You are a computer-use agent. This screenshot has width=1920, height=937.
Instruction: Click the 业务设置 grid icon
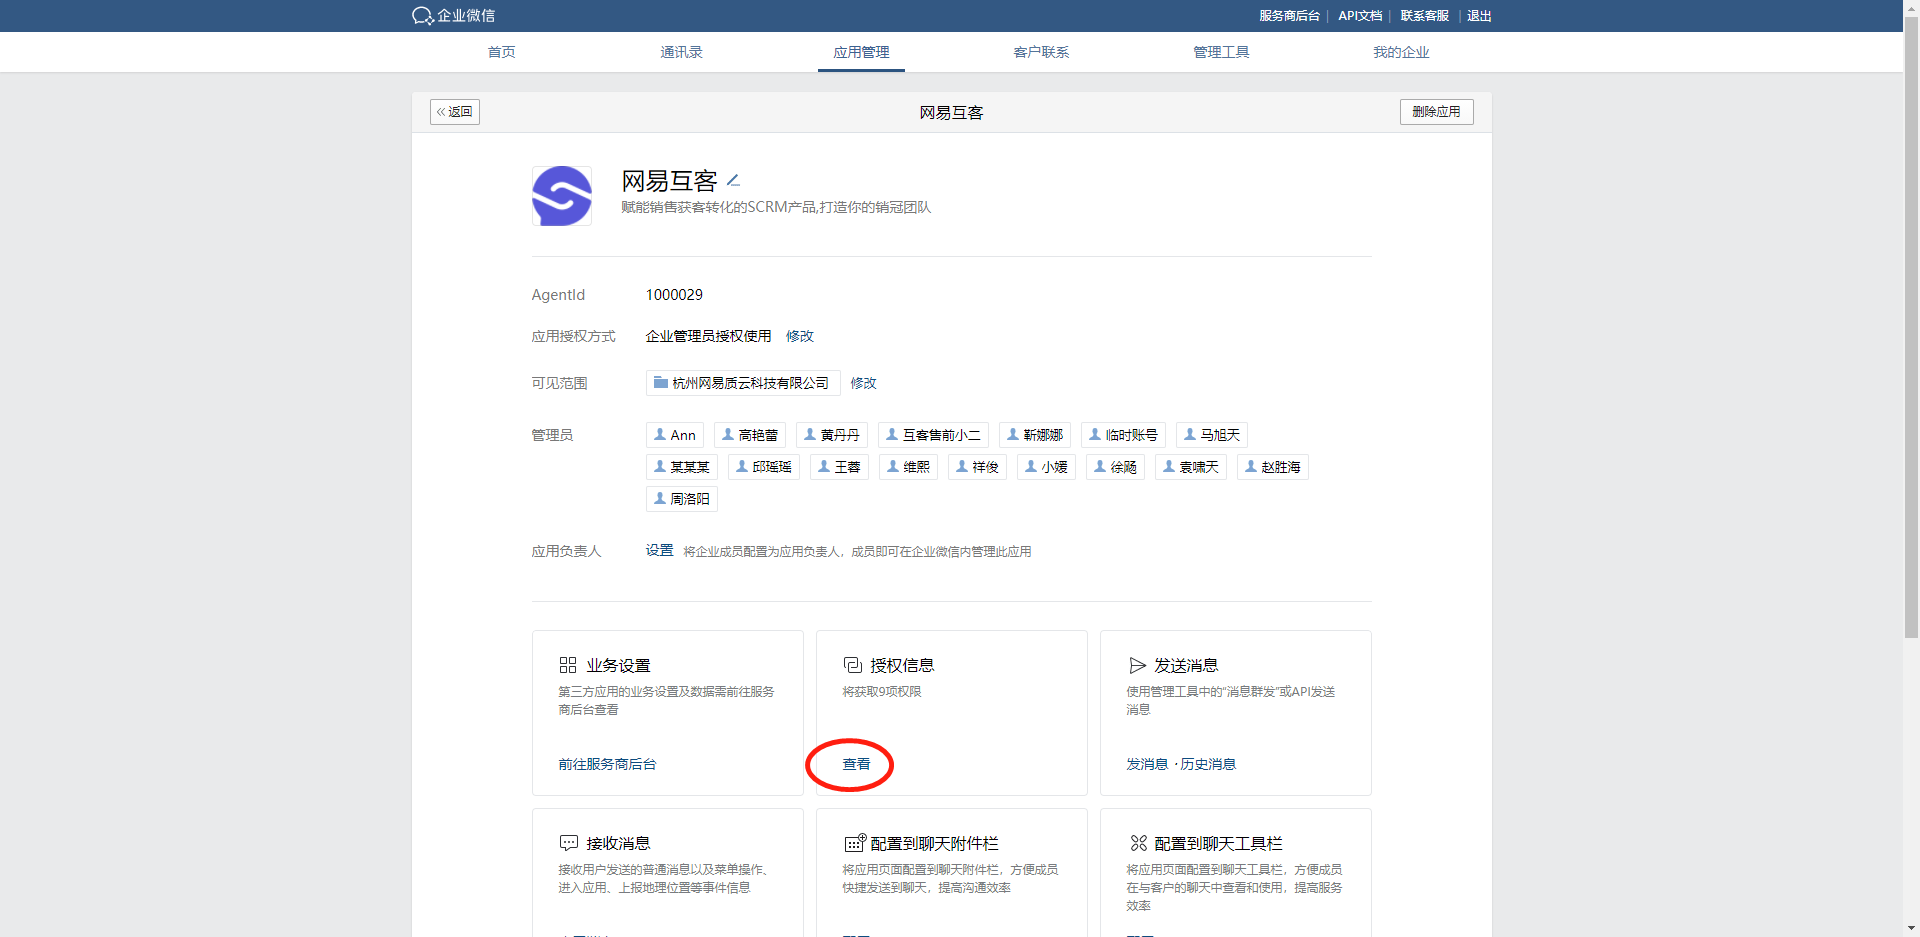click(x=568, y=665)
